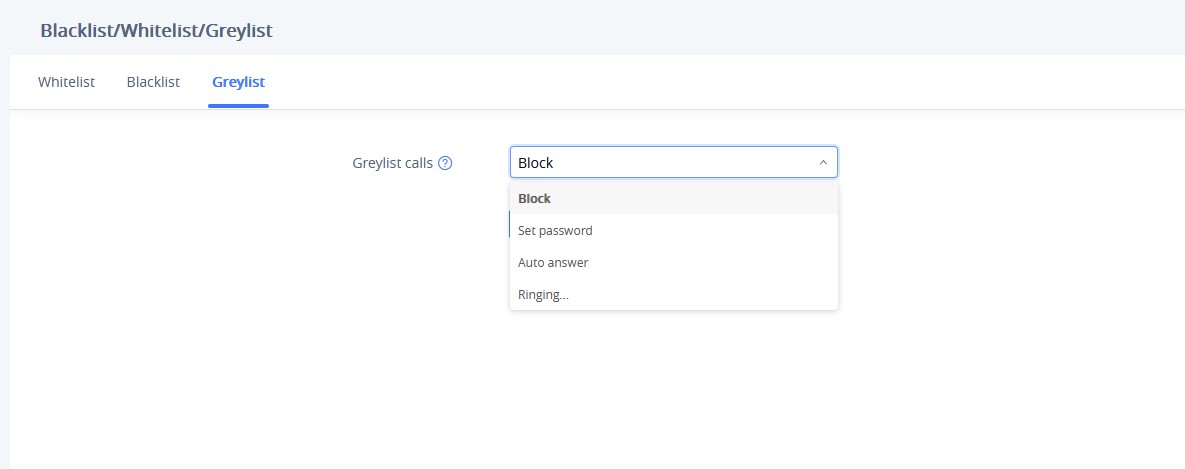Switch to the Whitelist tab
The width and height of the screenshot is (1185, 469).
(x=67, y=82)
